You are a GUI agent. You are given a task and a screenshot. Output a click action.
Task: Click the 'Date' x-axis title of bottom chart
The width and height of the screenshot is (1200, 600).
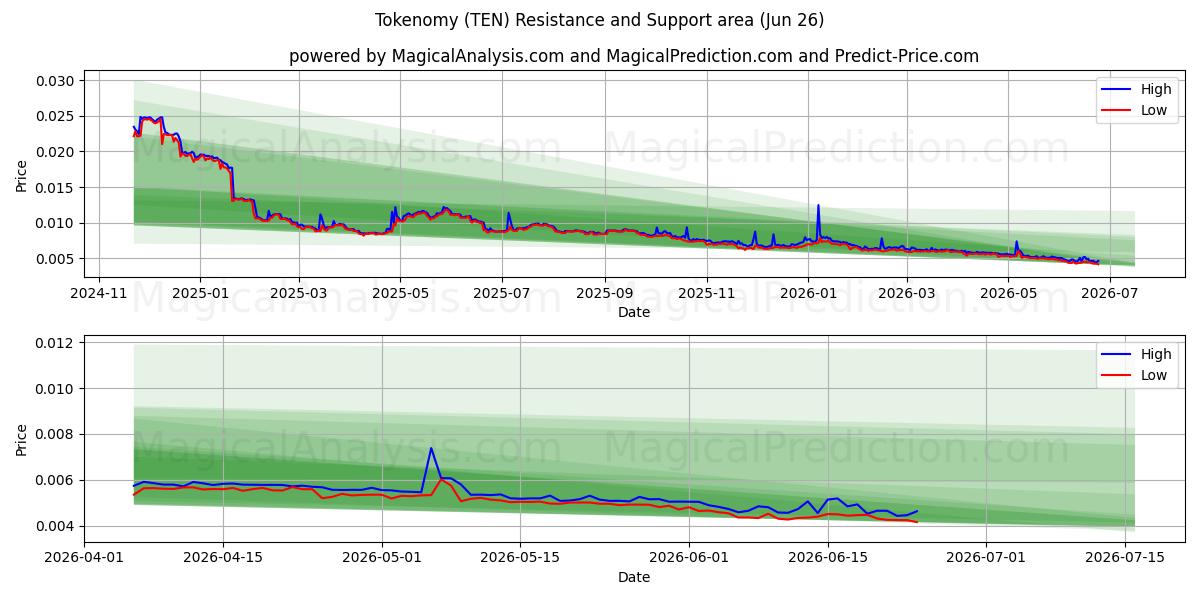click(x=634, y=577)
